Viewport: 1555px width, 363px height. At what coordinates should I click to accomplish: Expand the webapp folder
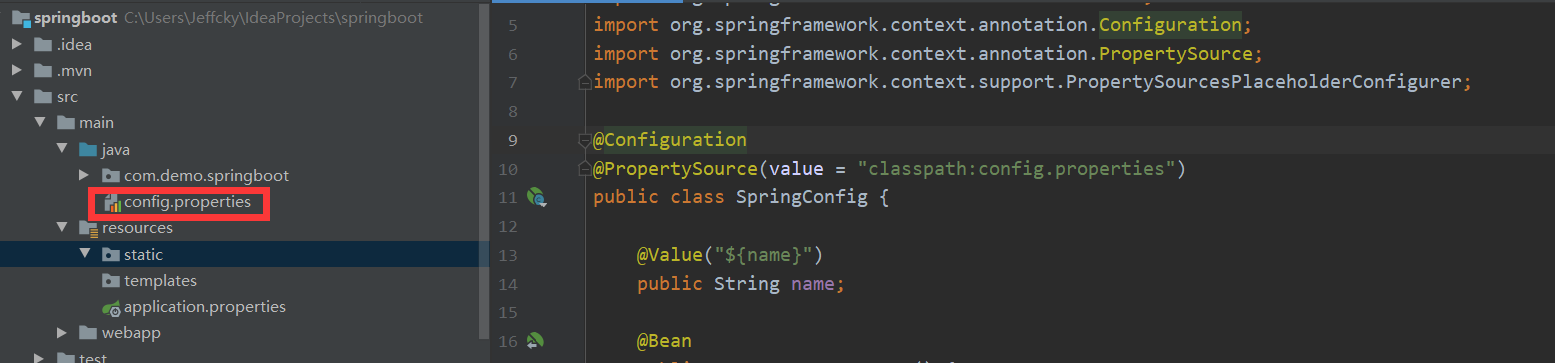click(62, 333)
